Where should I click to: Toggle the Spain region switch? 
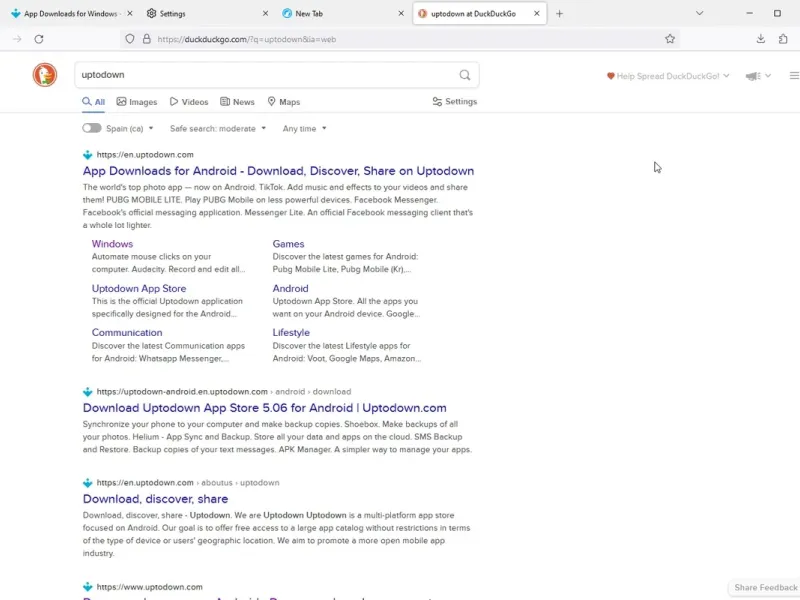(92, 128)
